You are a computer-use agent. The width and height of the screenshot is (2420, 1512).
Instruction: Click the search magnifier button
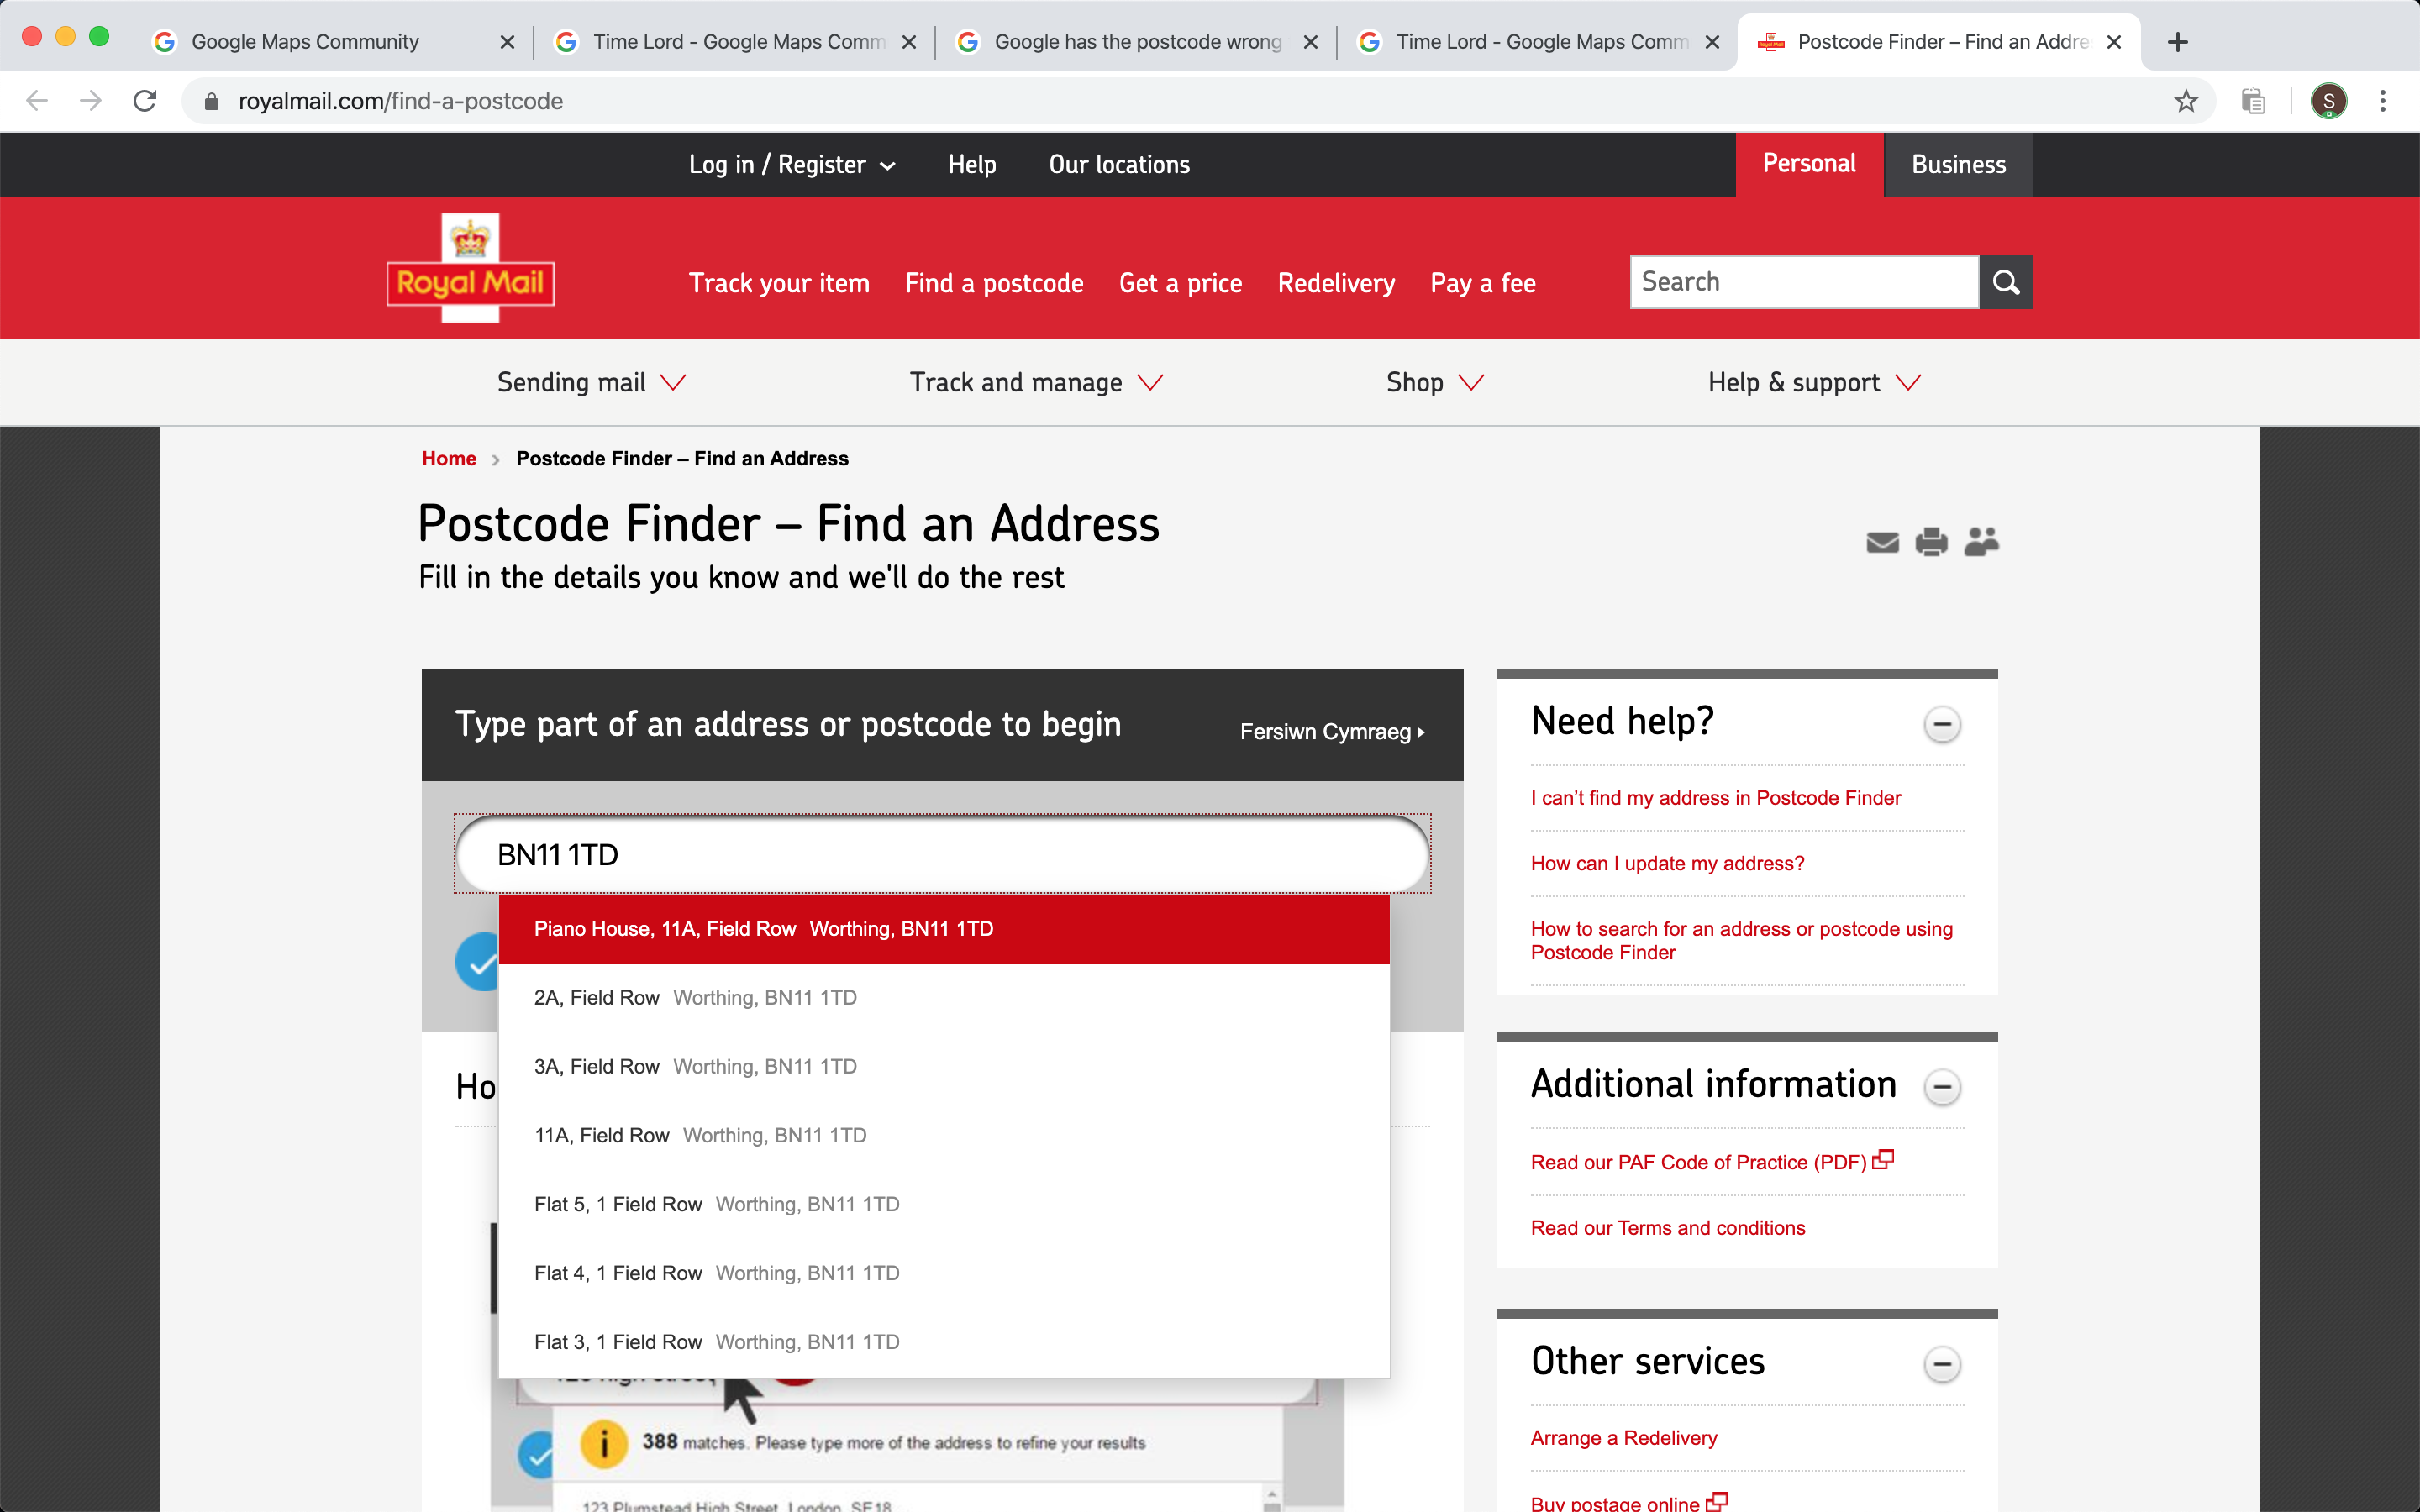pos(2005,282)
